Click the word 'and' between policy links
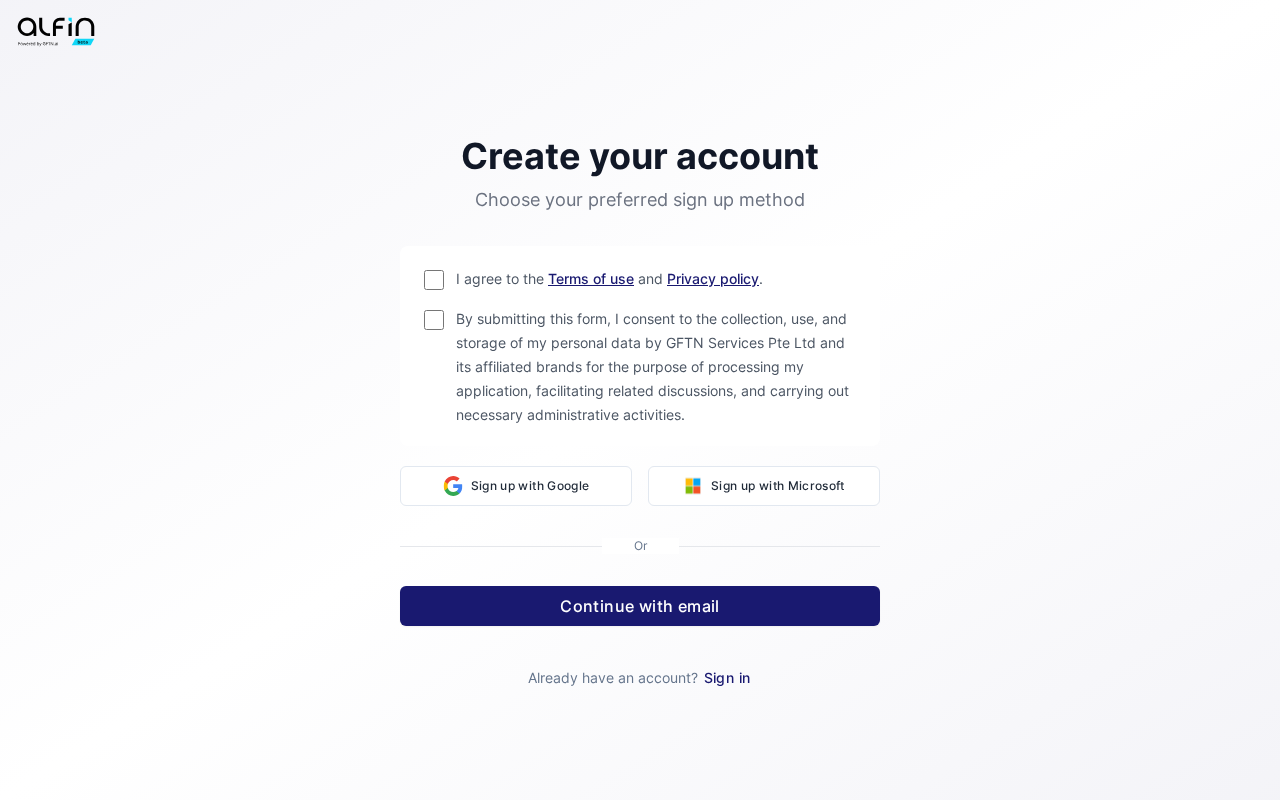Image resolution: width=1280 pixels, height=800 pixels. click(x=650, y=279)
